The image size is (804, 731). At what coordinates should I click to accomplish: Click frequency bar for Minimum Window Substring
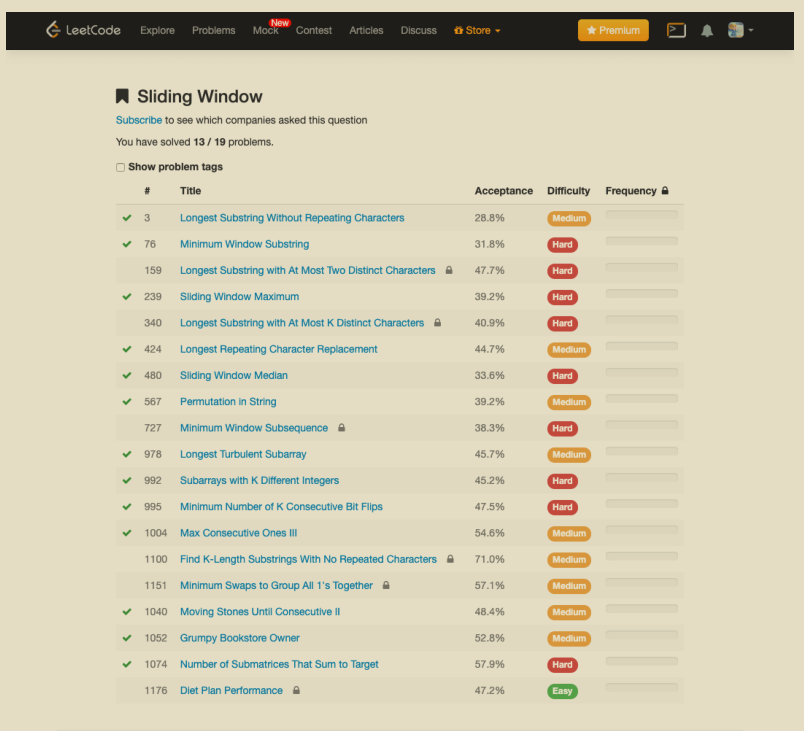pyautogui.click(x=641, y=241)
